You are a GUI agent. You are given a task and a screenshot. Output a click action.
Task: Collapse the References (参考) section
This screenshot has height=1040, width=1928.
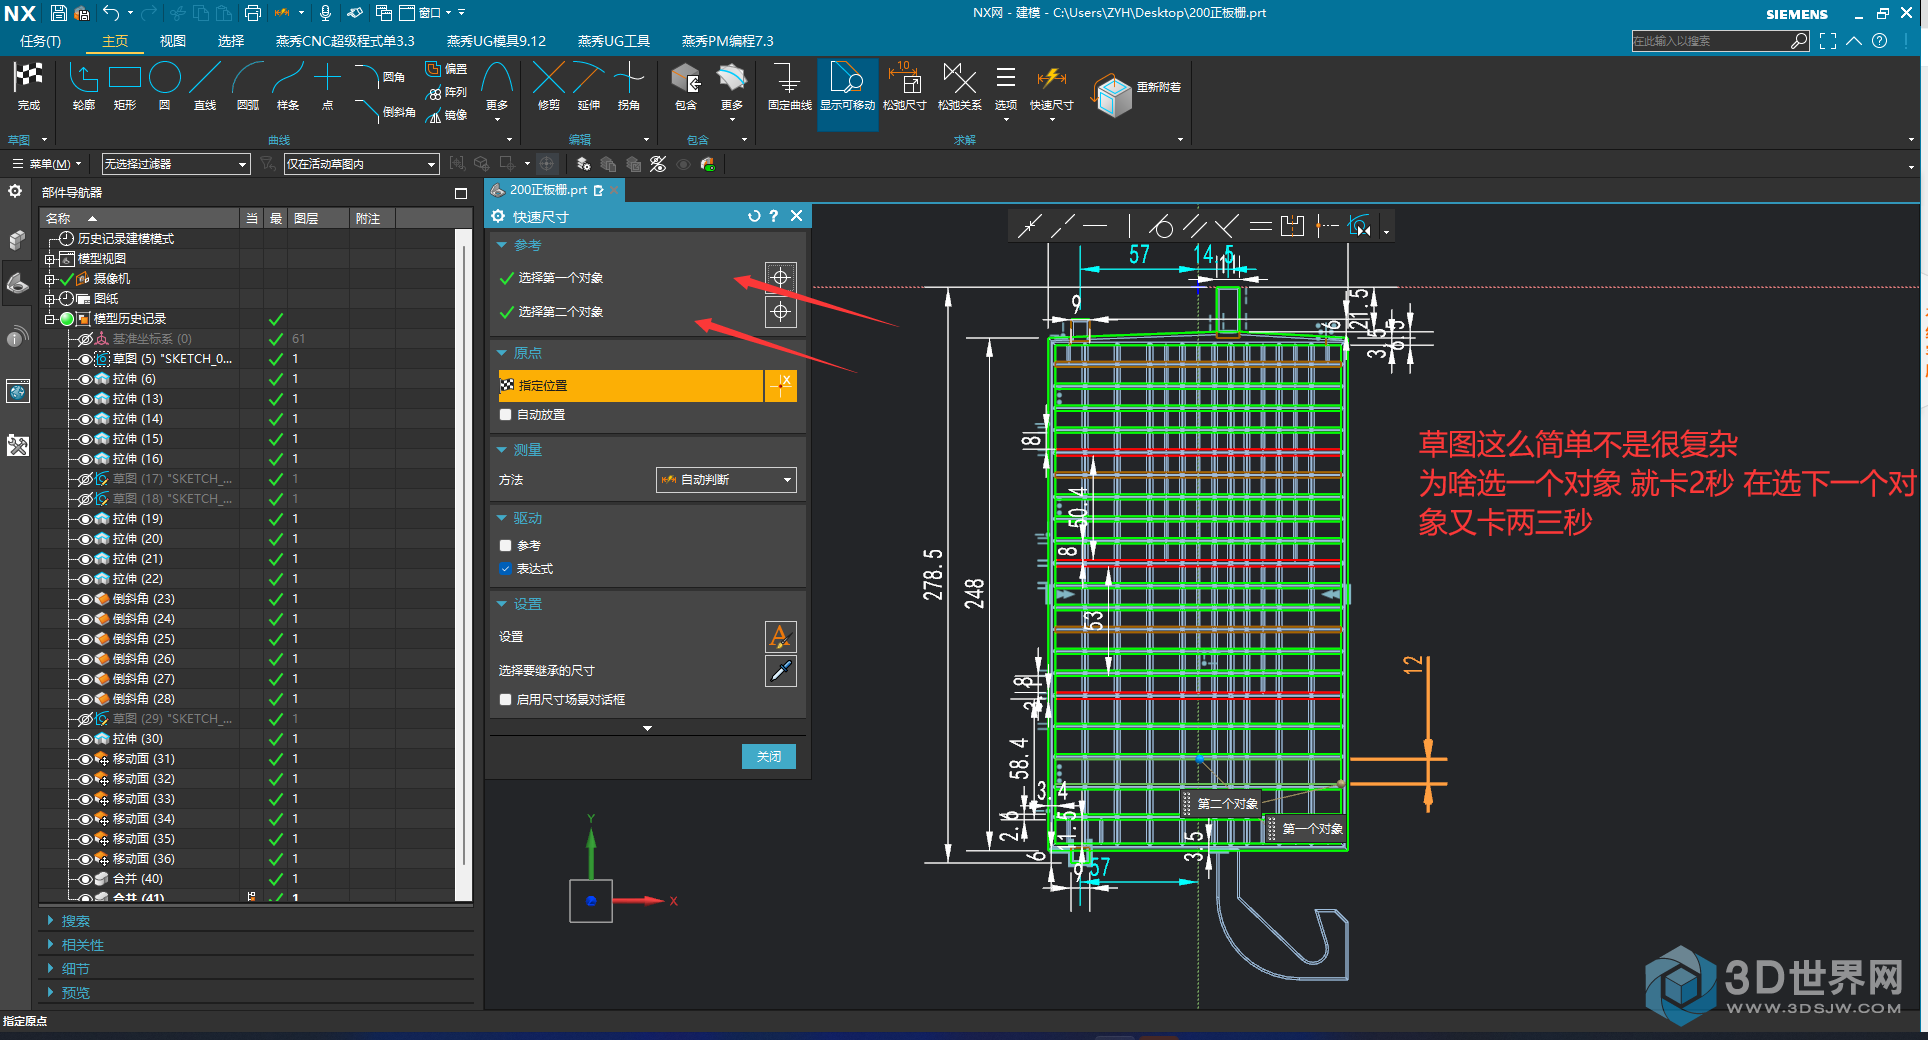(x=502, y=245)
